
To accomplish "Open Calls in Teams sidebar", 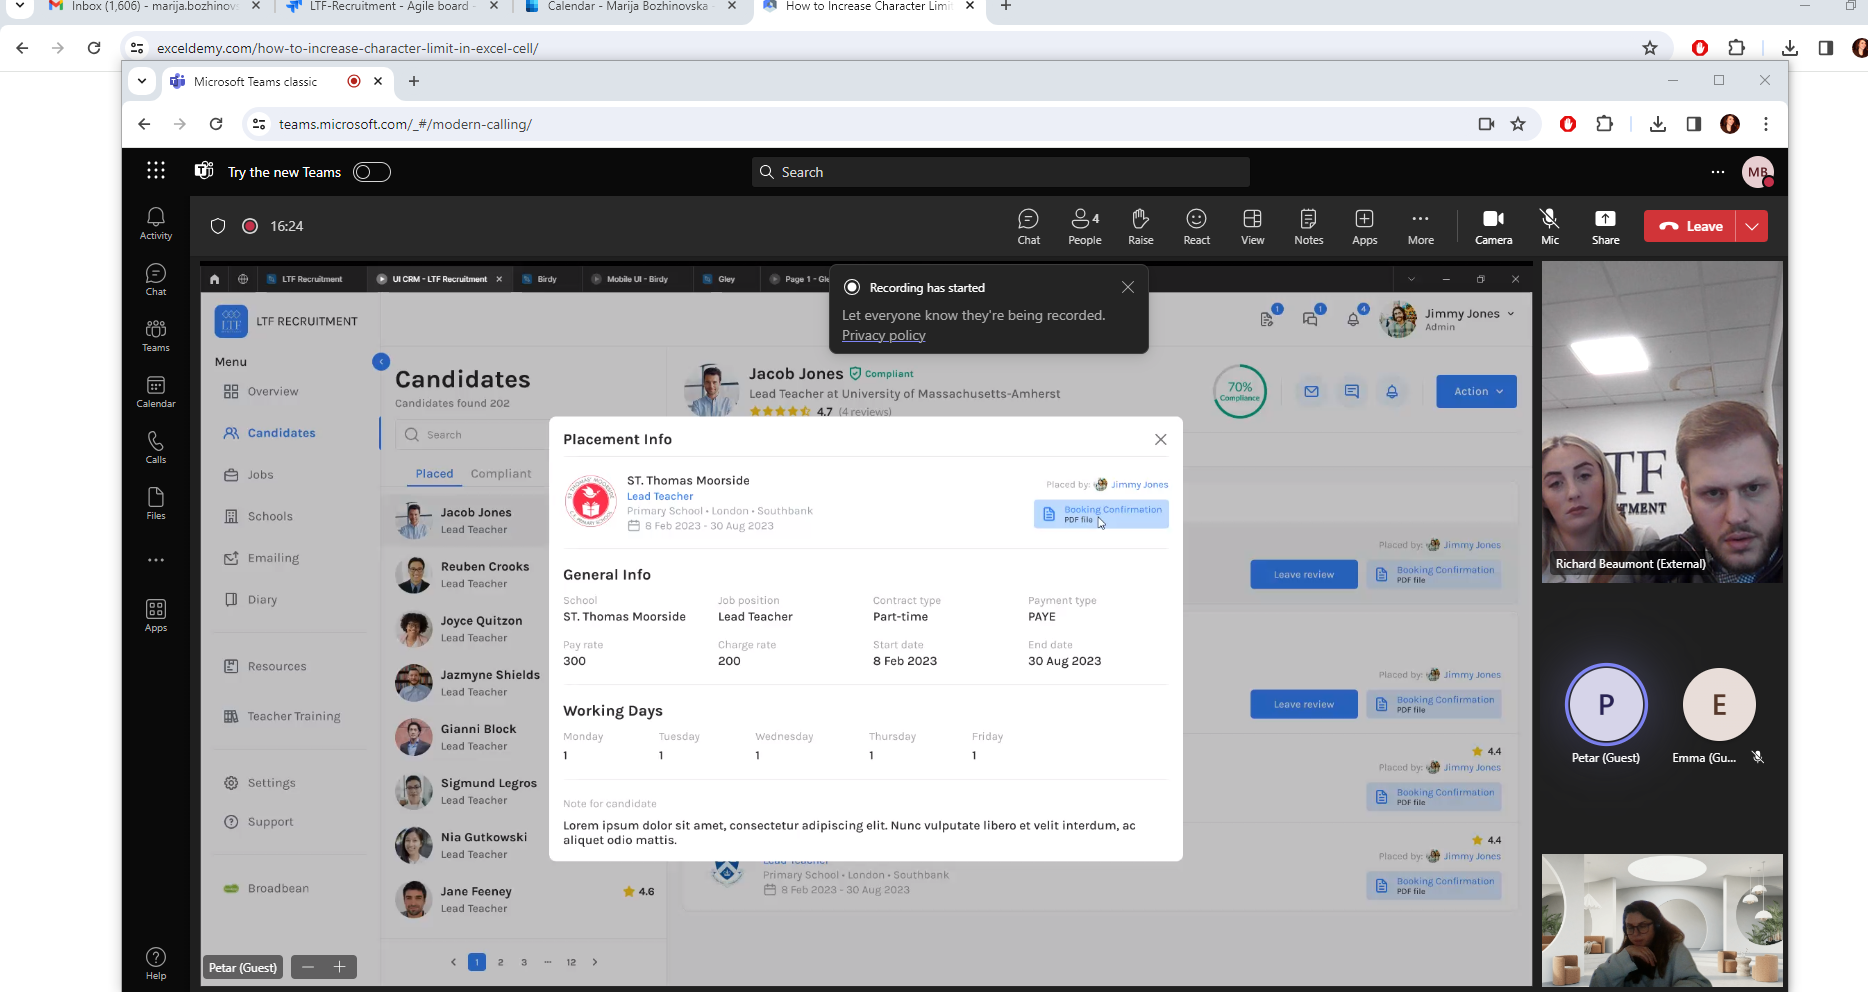I will (156, 448).
